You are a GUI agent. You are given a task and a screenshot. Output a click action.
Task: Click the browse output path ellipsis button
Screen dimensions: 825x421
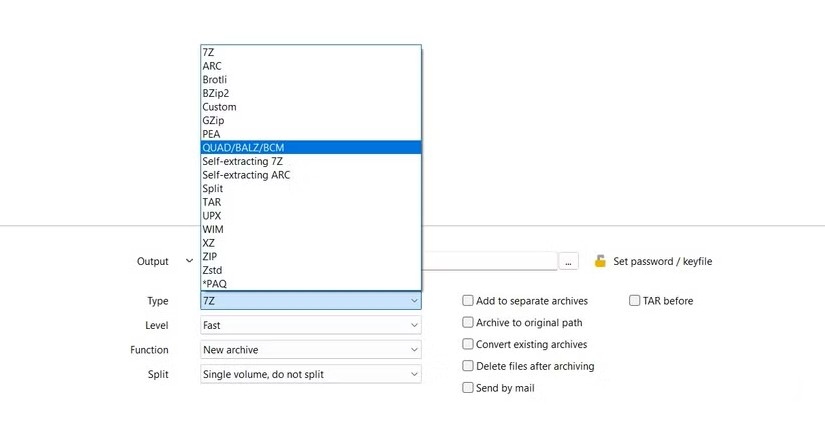point(568,262)
